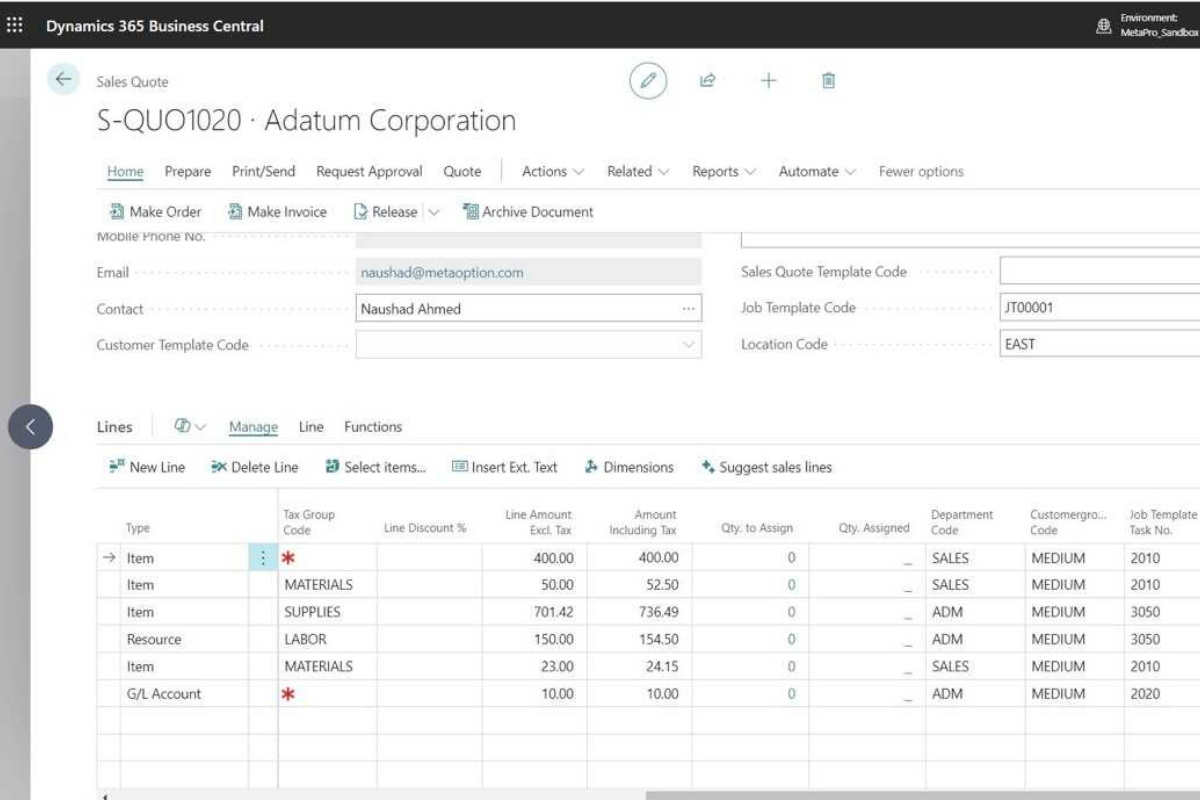Click the Line Discount % column header

pos(425,528)
